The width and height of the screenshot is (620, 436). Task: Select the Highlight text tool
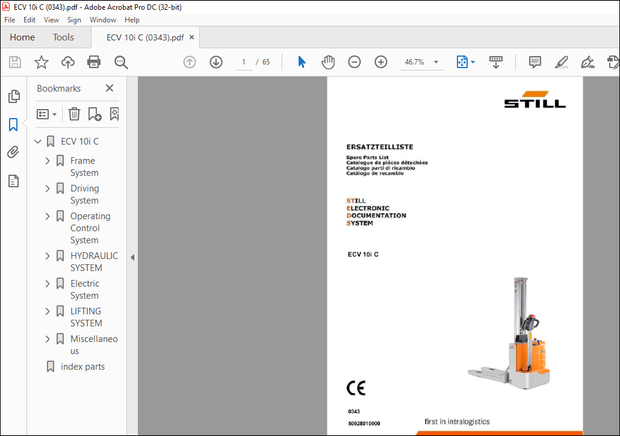tap(561, 62)
